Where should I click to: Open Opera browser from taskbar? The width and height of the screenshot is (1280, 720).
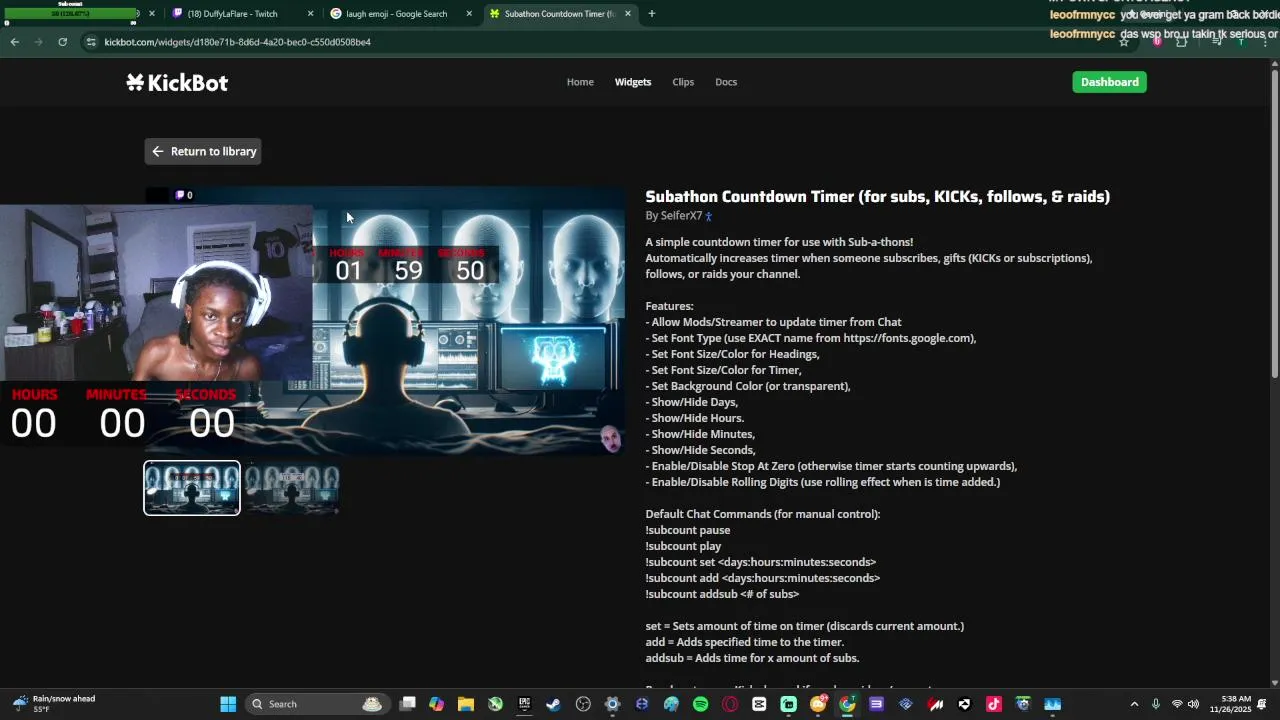pos(730,704)
